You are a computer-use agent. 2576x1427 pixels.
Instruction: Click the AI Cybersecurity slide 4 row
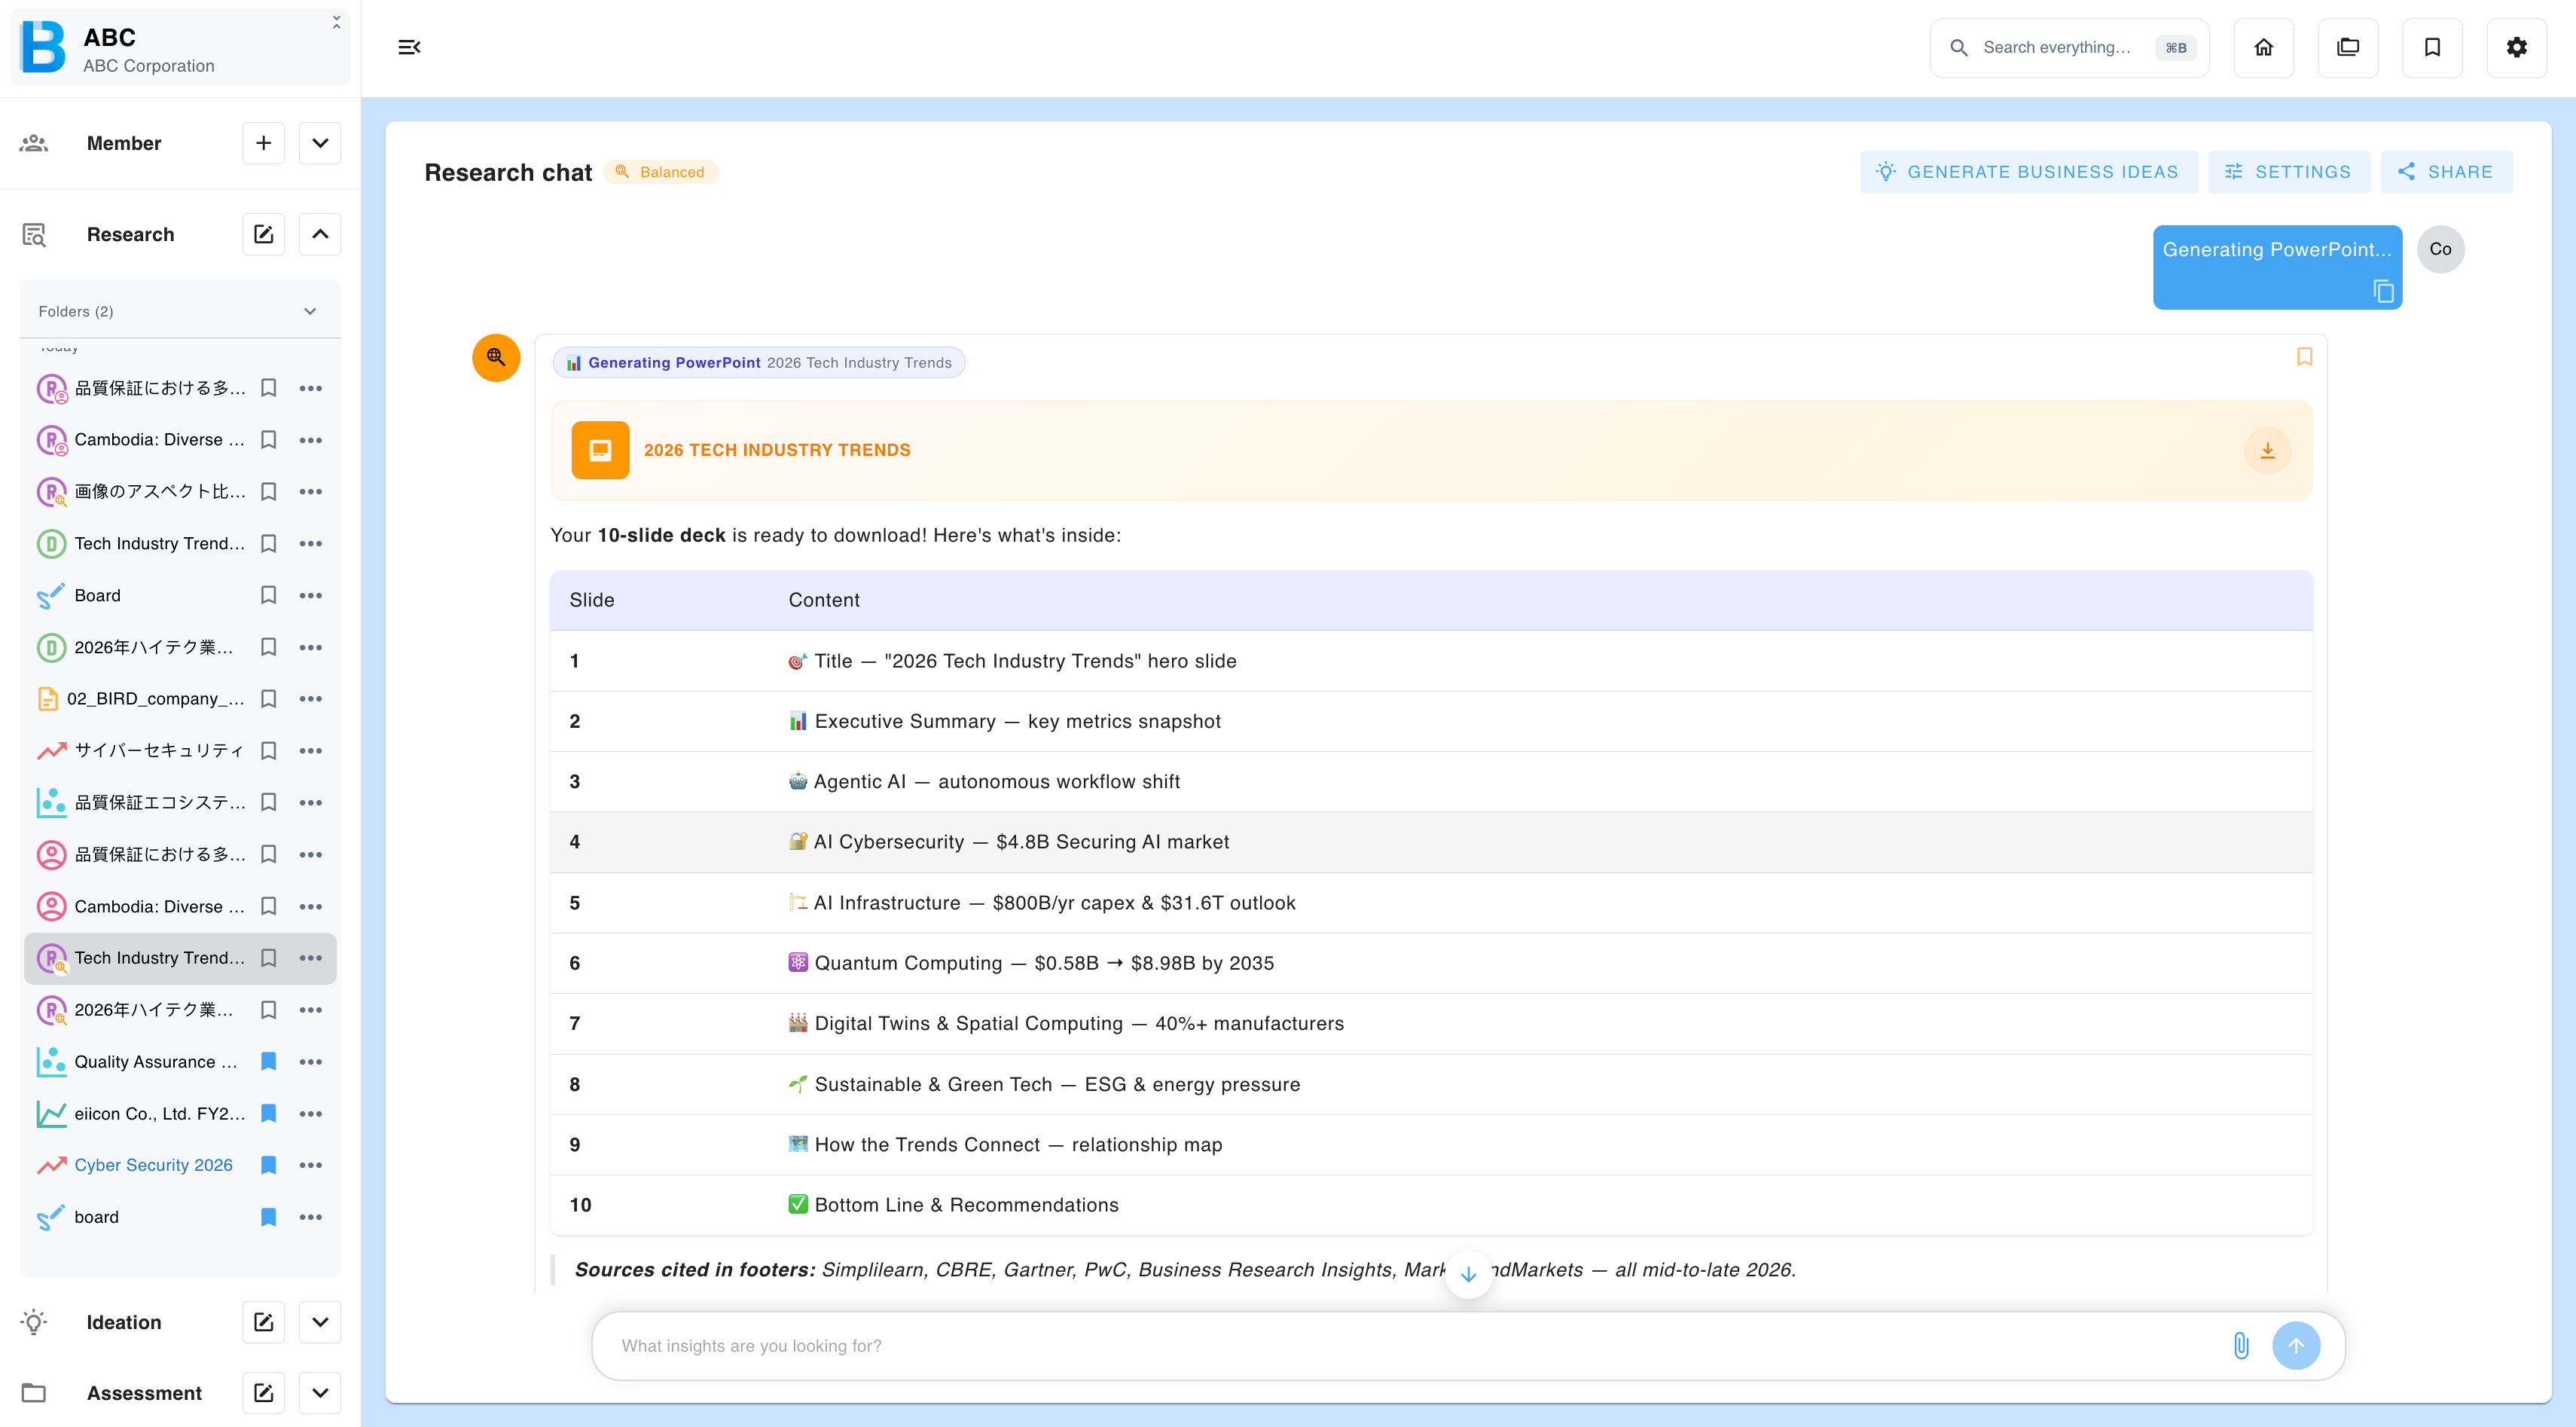[x=1430, y=842]
